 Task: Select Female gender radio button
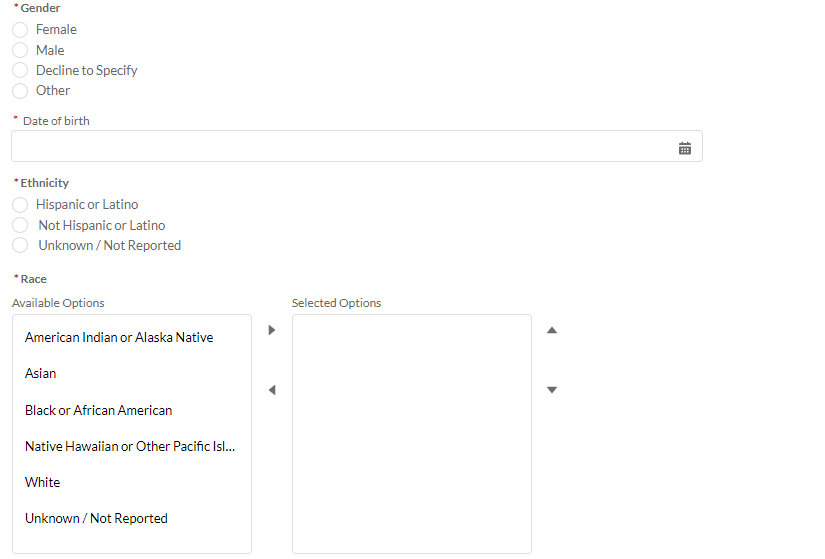coord(20,30)
